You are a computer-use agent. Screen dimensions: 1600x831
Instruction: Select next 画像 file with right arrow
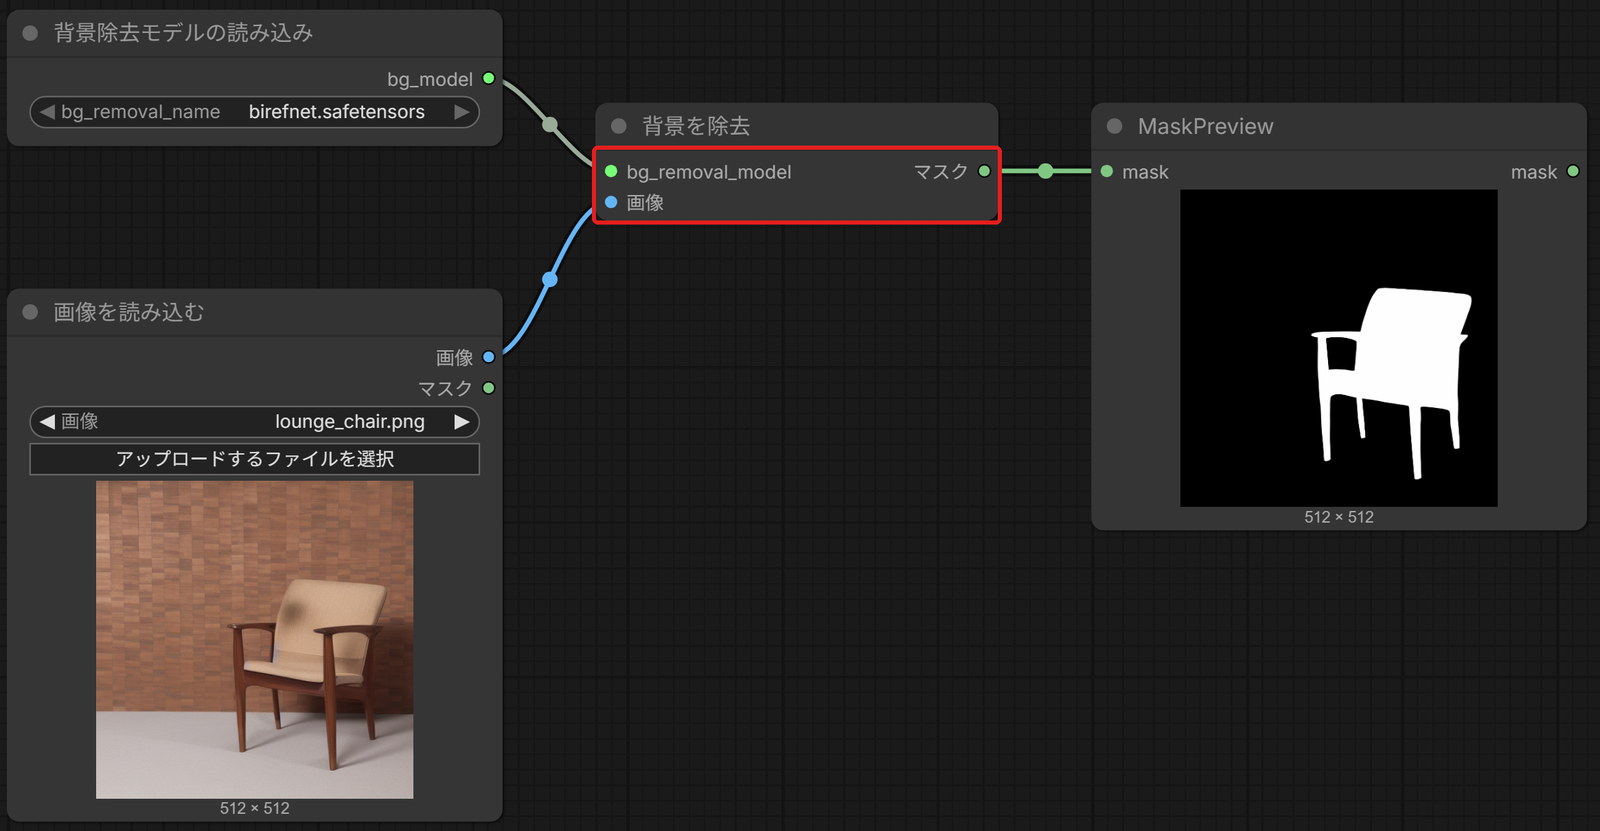coord(462,422)
